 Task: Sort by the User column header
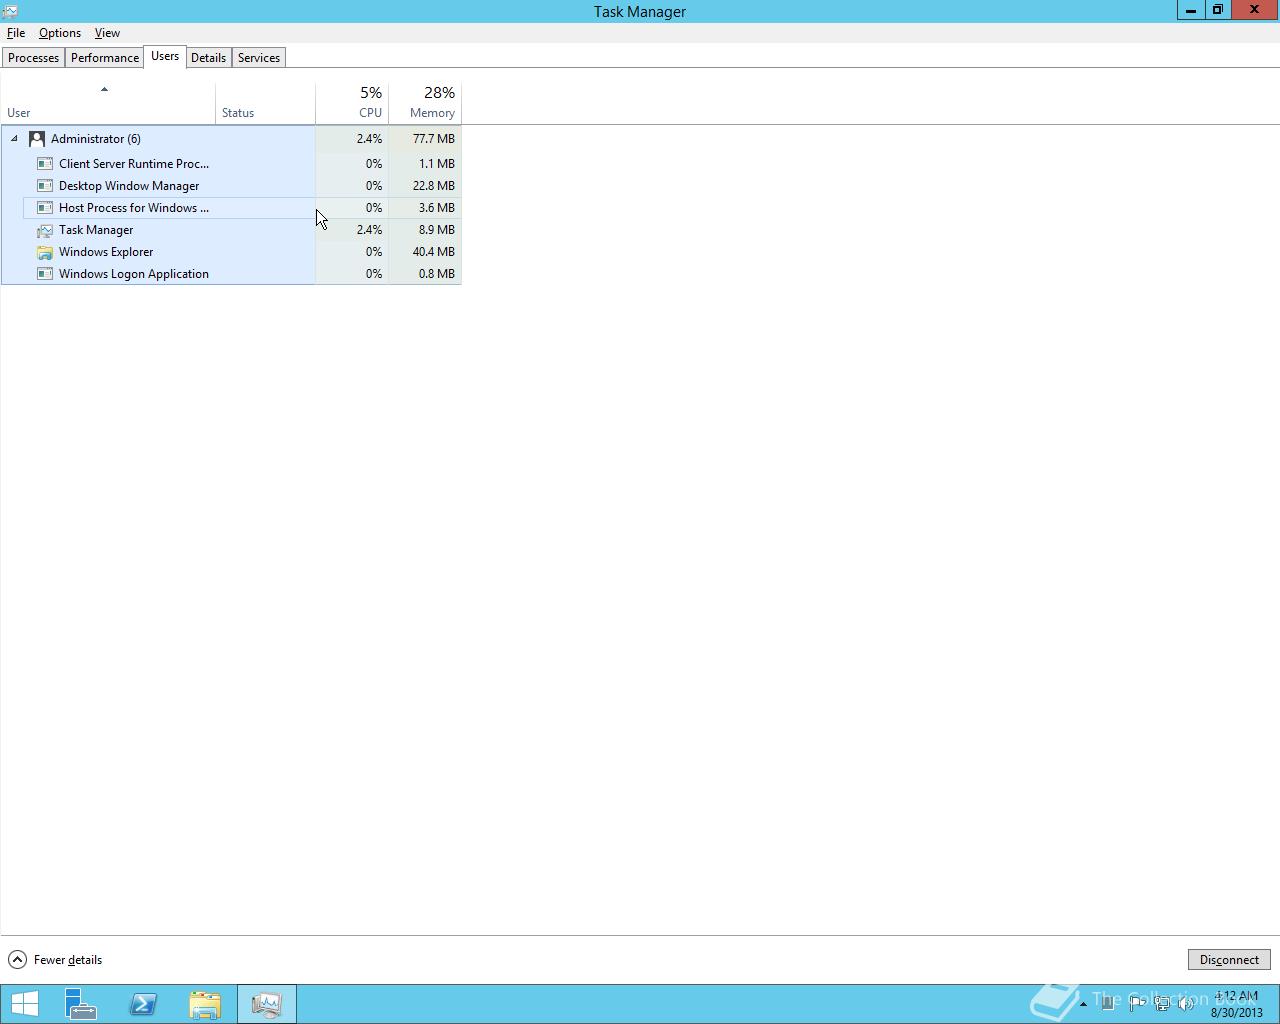point(108,103)
